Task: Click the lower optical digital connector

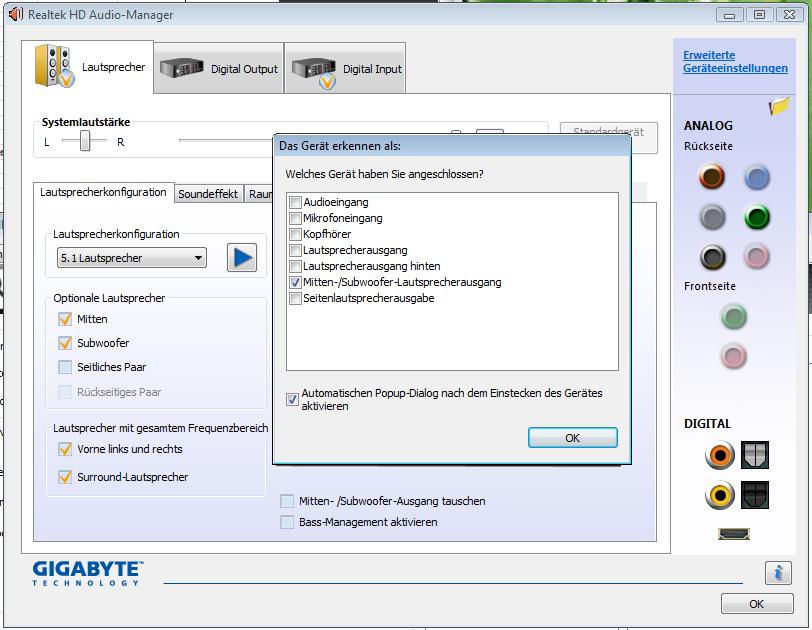Action: point(755,495)
